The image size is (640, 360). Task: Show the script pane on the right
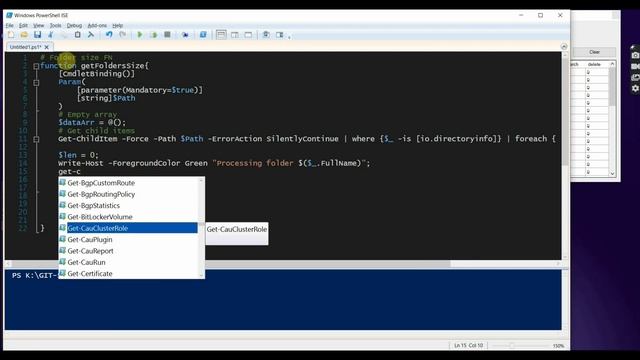tap(235, 35)
